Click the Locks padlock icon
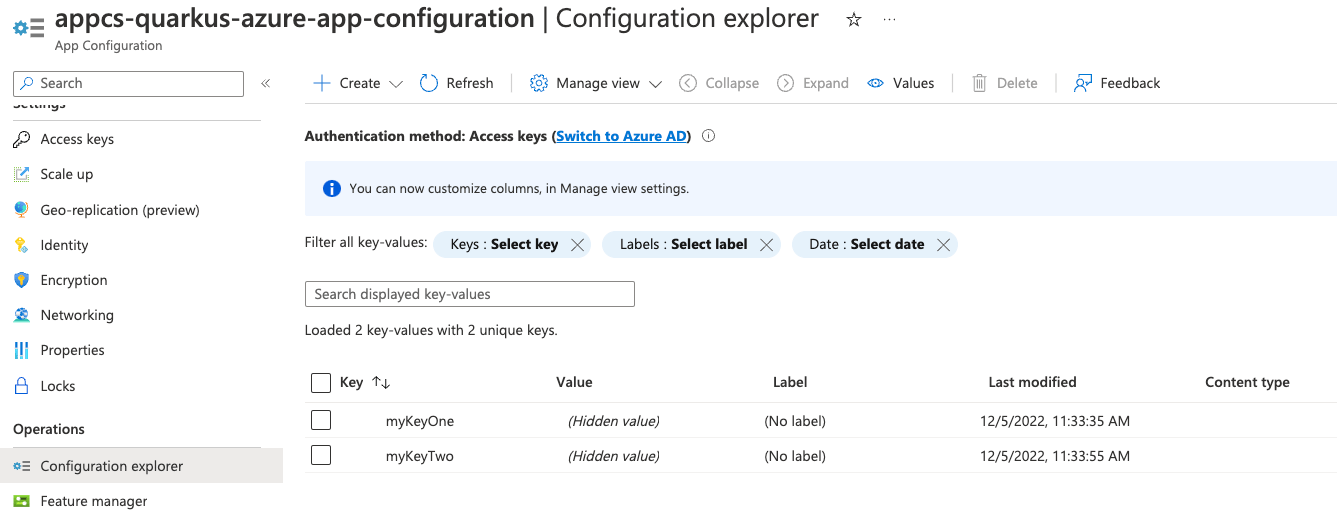This screenshot has width=1337, height=517. tap(21, 386)
